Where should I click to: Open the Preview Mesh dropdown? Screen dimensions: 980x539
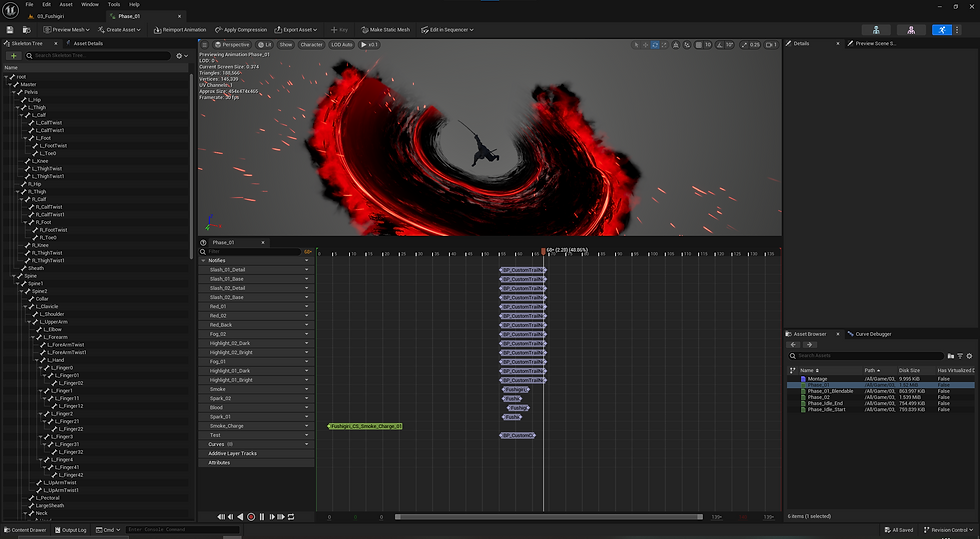(x=68, y=30)
